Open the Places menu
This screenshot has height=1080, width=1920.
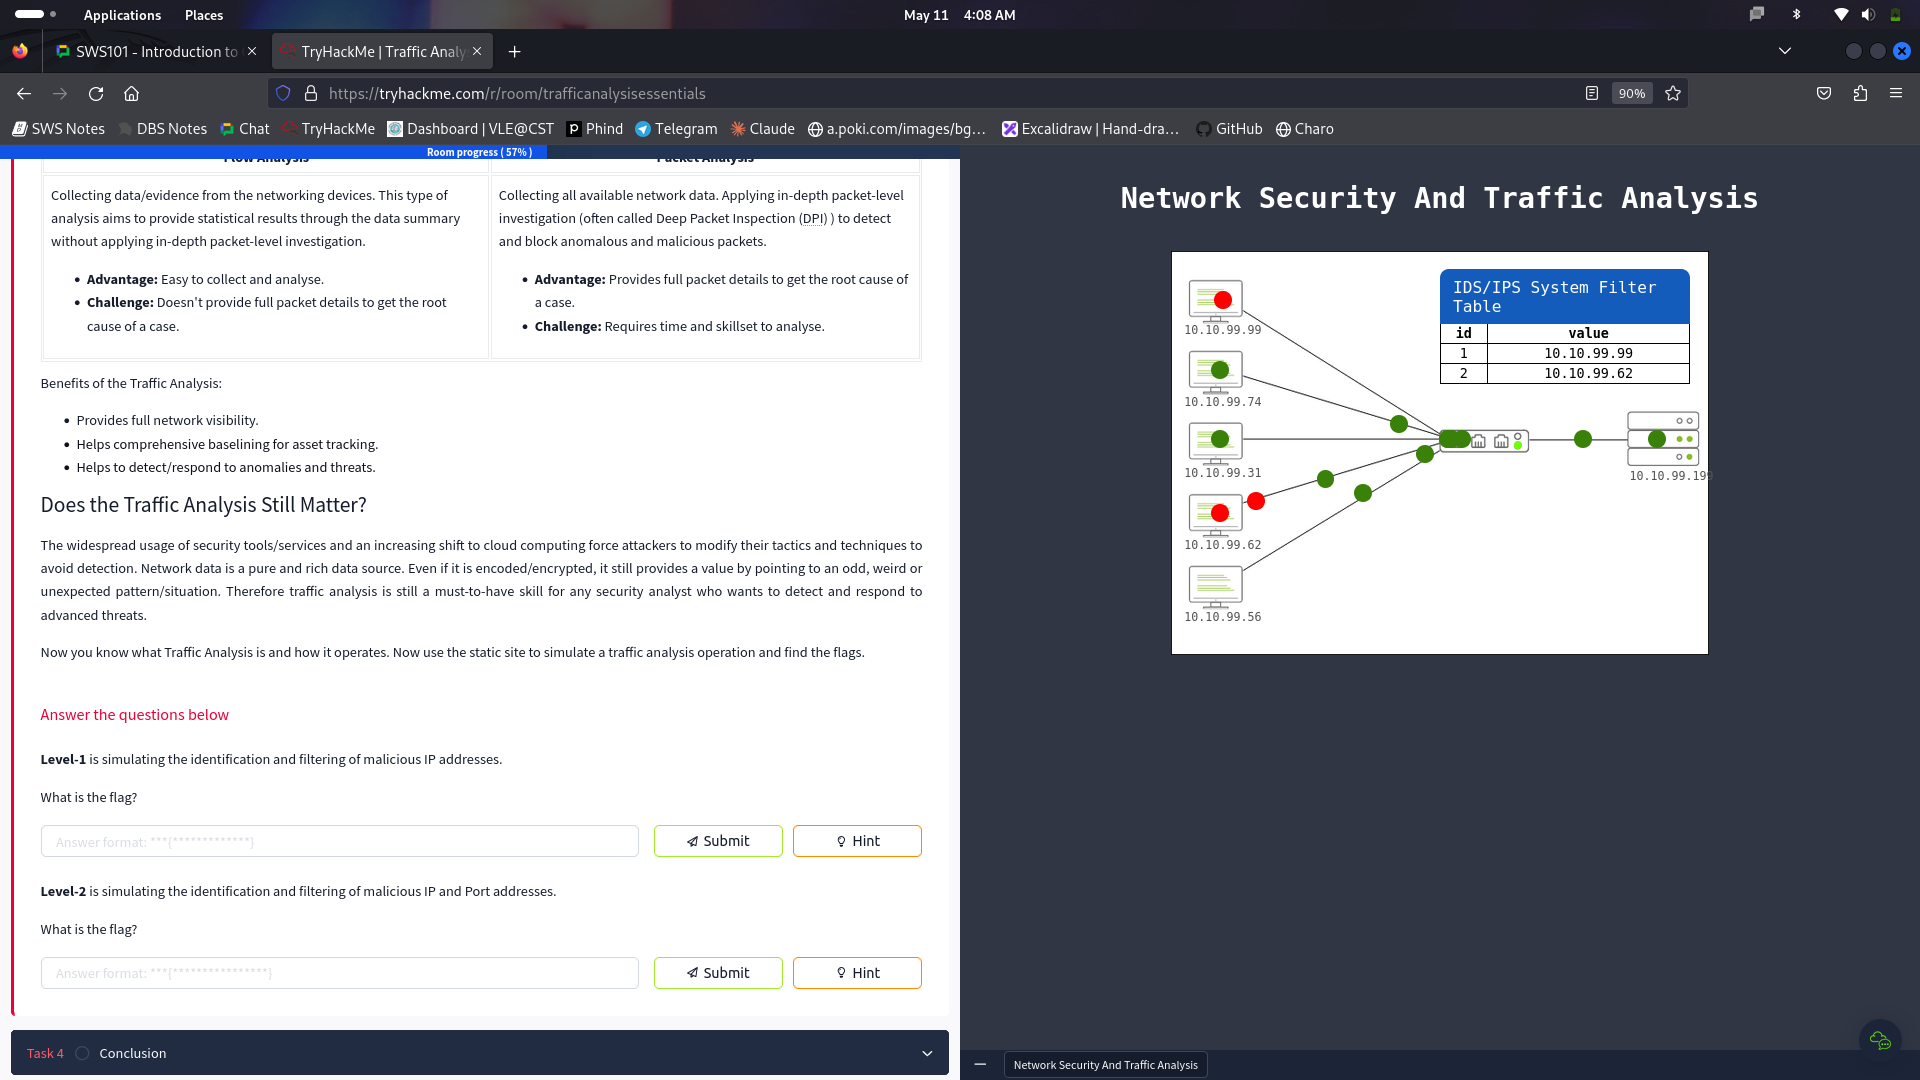pos(204,15)
